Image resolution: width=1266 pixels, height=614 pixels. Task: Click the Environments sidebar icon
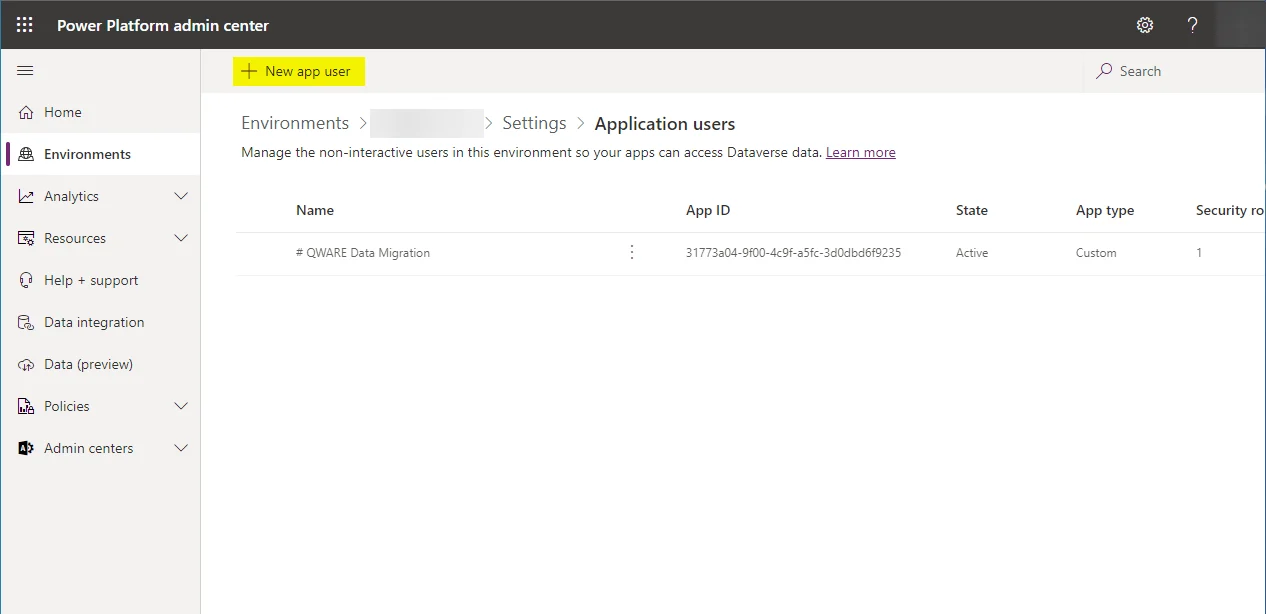[27, 154]
